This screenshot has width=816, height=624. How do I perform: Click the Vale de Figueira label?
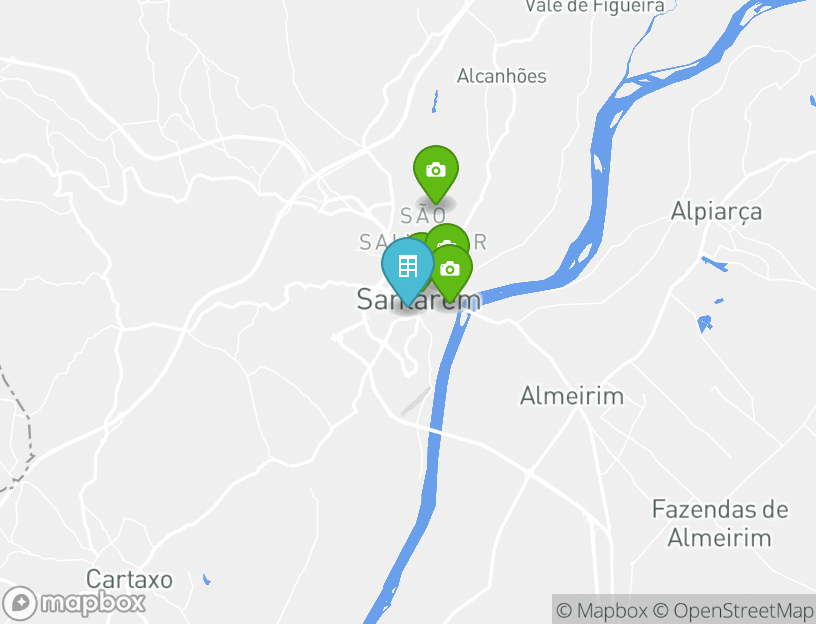pyautogui.click(x=594, y=6)
